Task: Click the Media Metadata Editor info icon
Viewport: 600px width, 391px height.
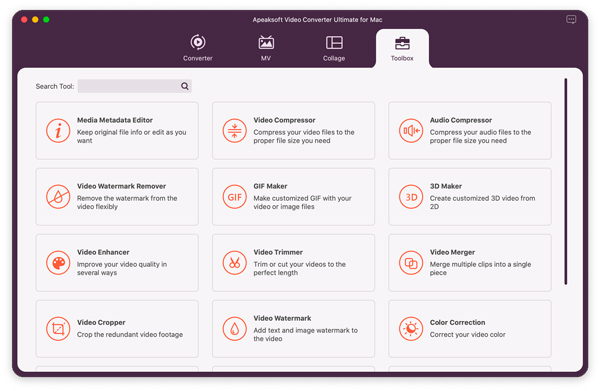Action: [x=58, y=131]
